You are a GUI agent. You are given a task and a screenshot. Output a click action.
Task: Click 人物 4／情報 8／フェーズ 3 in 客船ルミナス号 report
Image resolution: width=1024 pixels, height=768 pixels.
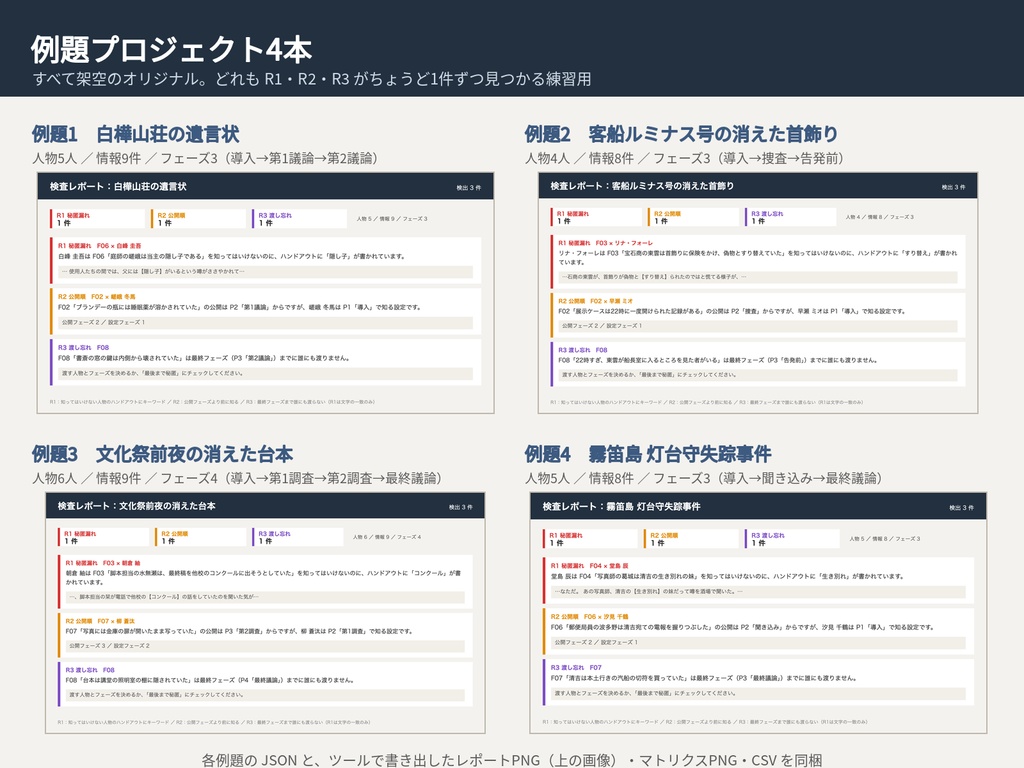pyautogui.click(x=880, y=217)
